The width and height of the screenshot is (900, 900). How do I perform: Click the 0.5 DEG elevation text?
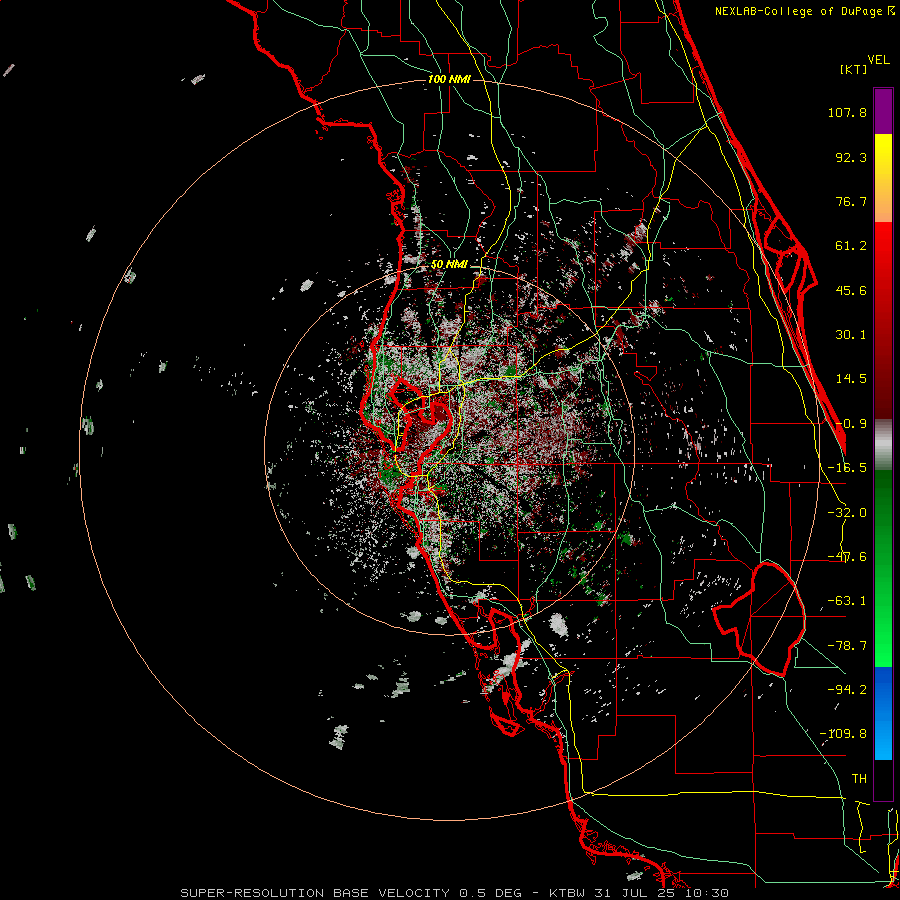490,893
